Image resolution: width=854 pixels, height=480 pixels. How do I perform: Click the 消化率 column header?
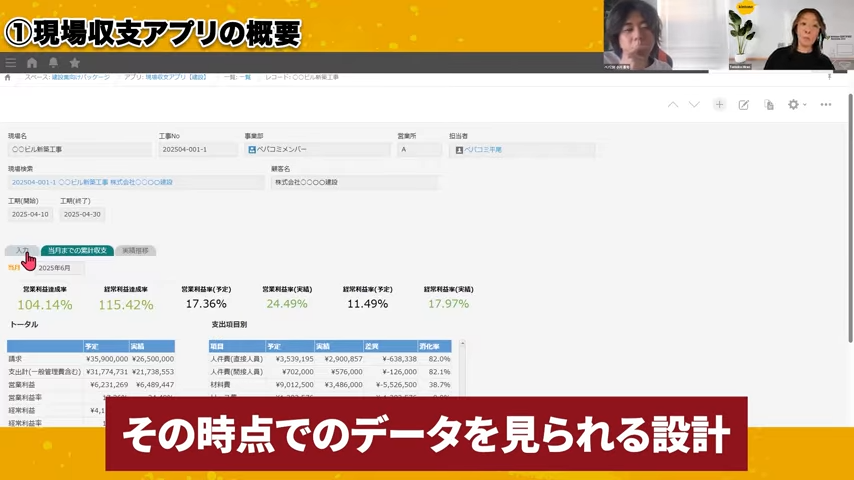click(x=435, y=347)
